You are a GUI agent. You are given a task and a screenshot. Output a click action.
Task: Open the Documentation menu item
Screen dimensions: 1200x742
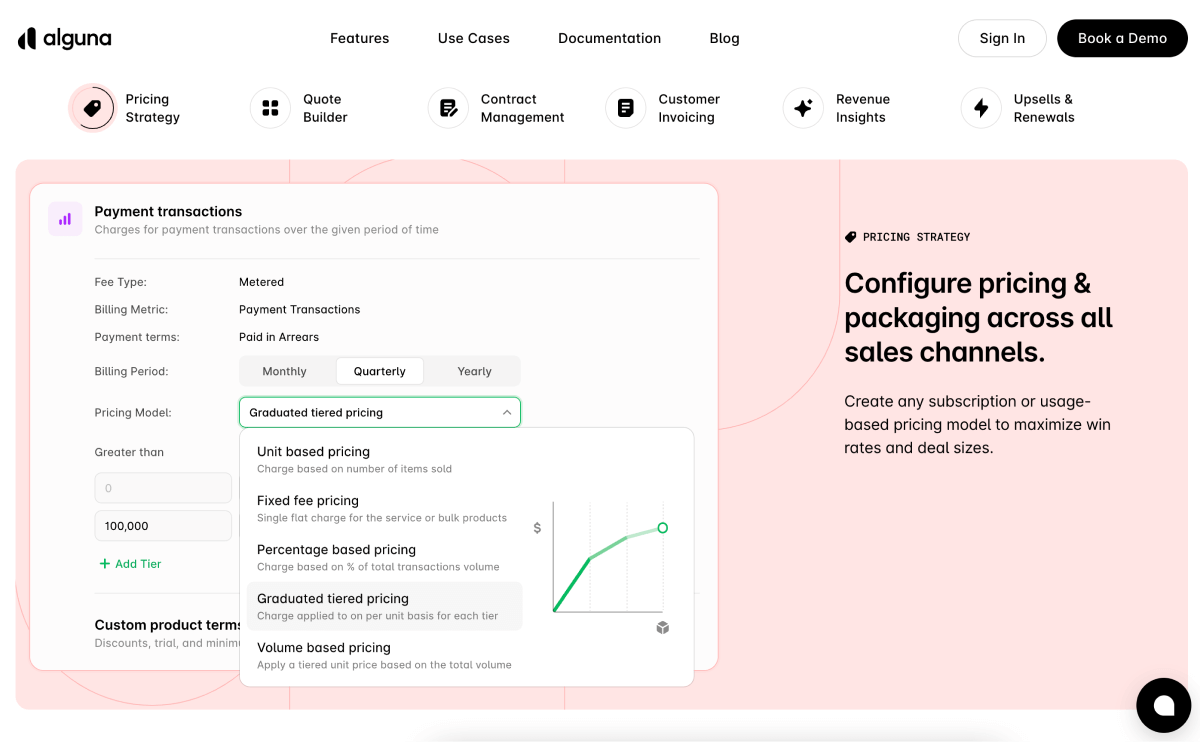[609, 38]
